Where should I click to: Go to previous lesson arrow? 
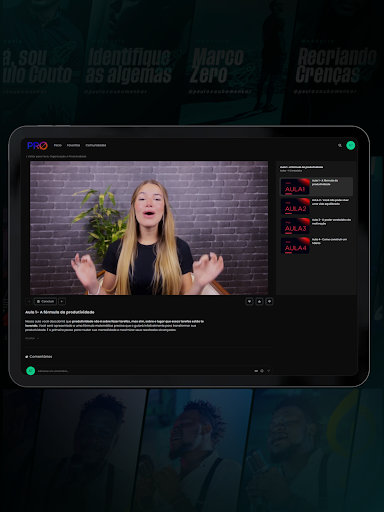(x=29, y=301)
